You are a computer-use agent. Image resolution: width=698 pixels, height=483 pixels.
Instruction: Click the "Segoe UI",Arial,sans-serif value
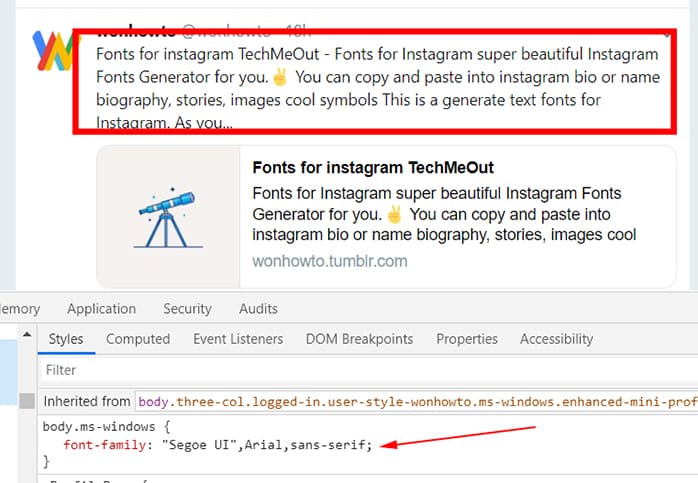click(x=264, y=445)
